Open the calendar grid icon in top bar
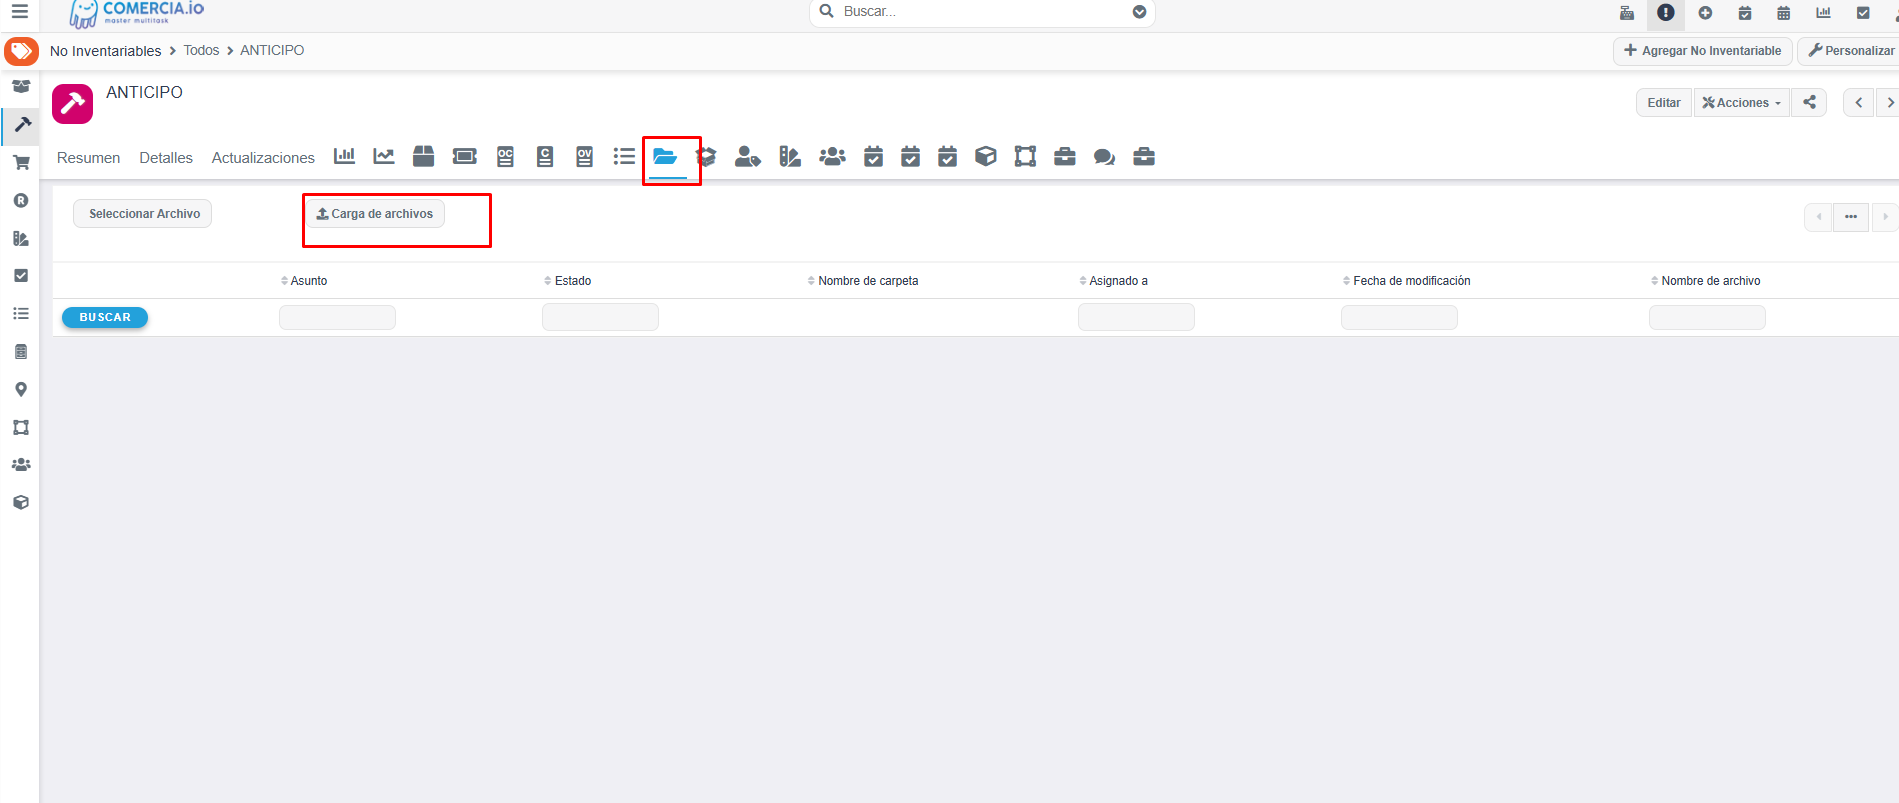1899x803 pixels. coord(1784,13)
